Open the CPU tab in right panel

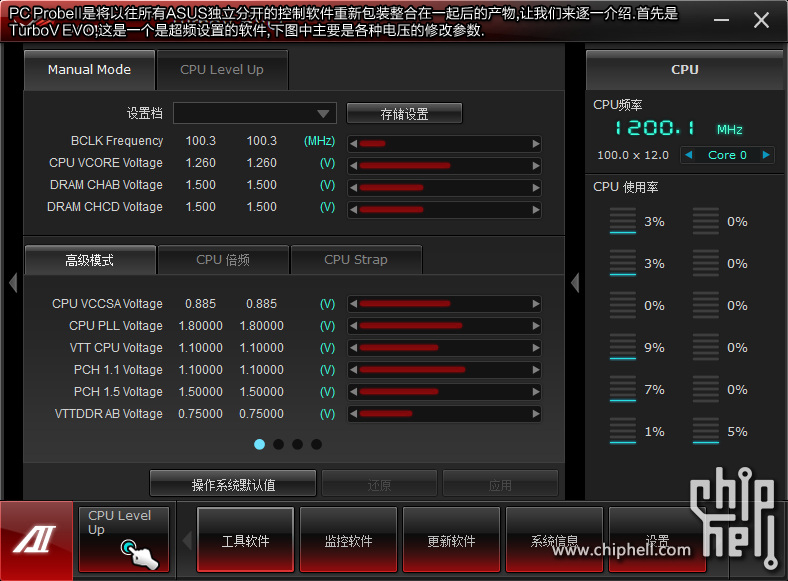pos(684,70)
